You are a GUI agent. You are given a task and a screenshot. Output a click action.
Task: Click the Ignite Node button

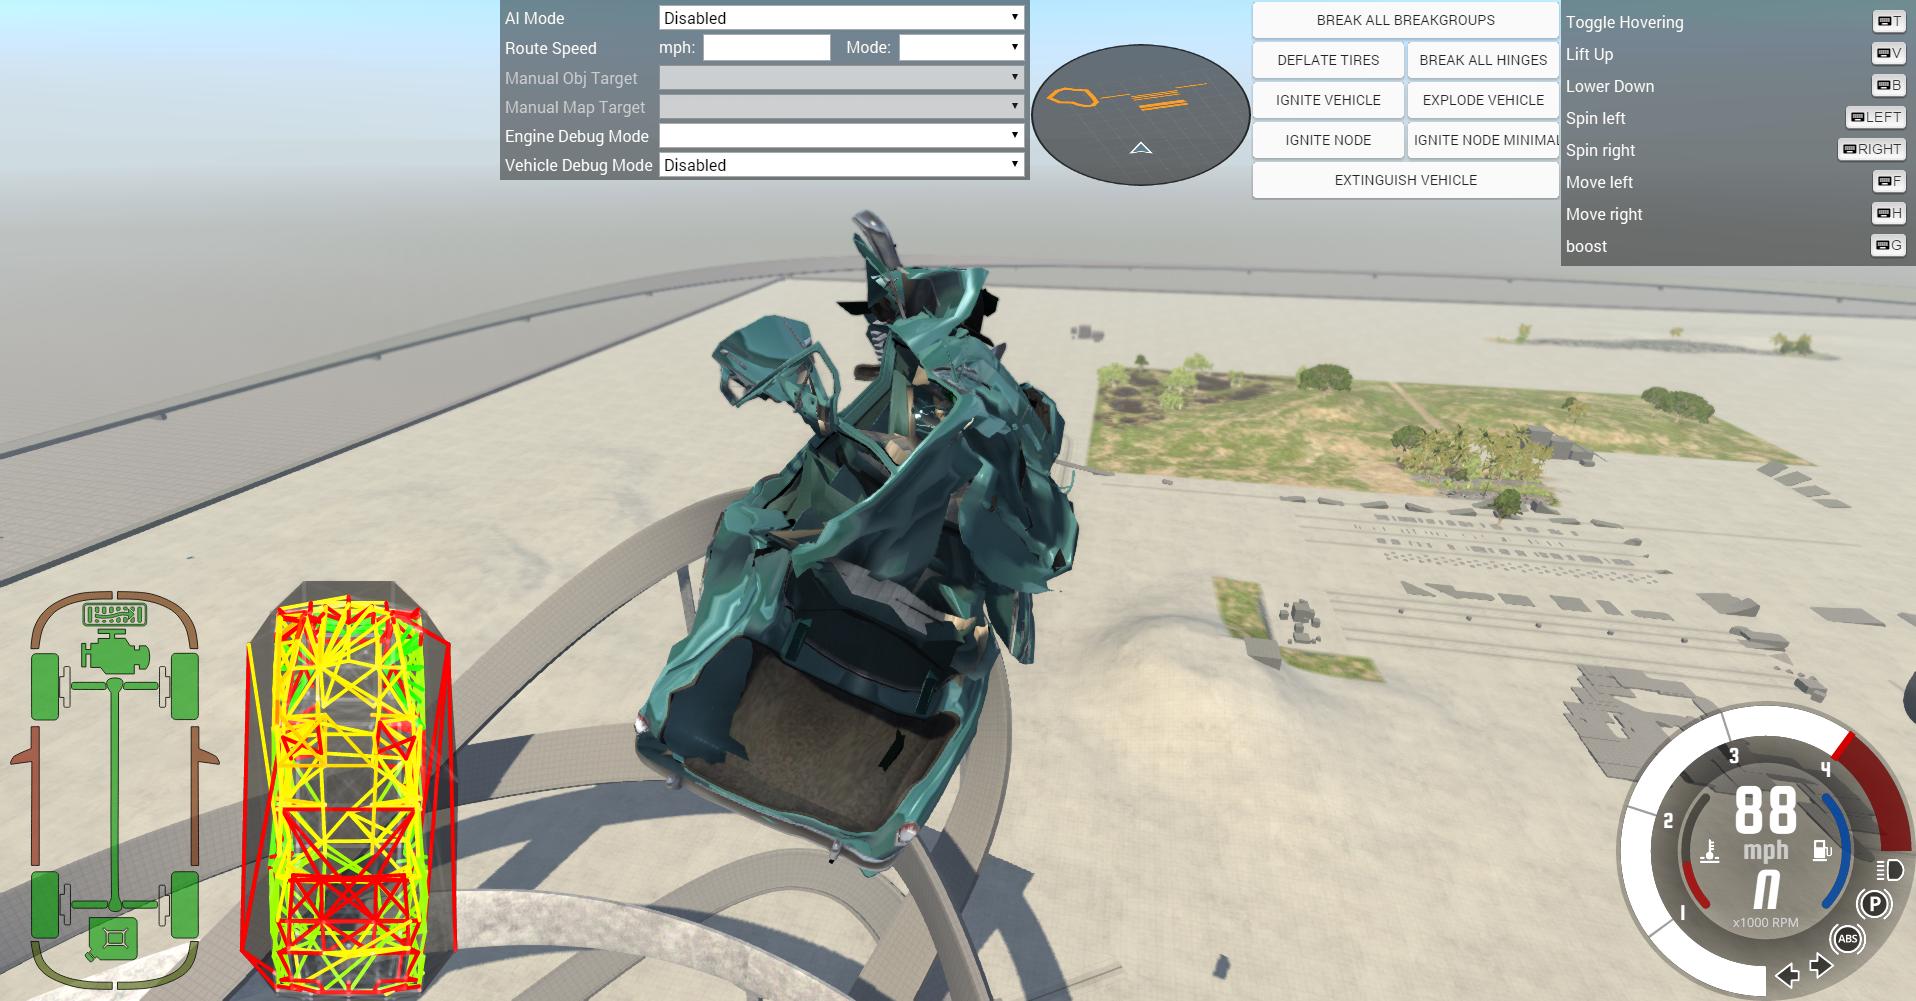point(1328,140)
